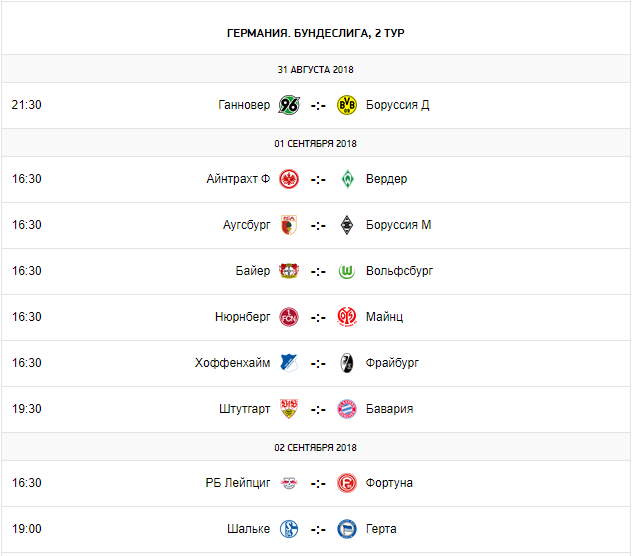
Task: Click the Nürnberg club crest
Action: [289, 317]
